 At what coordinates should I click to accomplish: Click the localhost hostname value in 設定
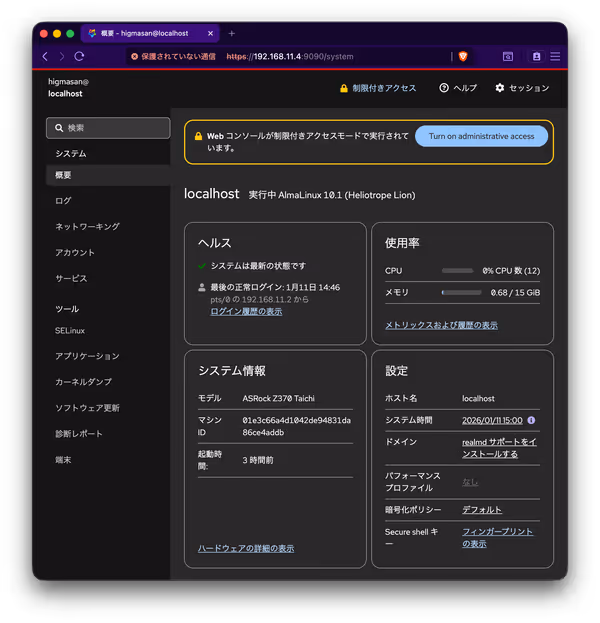[478, 399]
